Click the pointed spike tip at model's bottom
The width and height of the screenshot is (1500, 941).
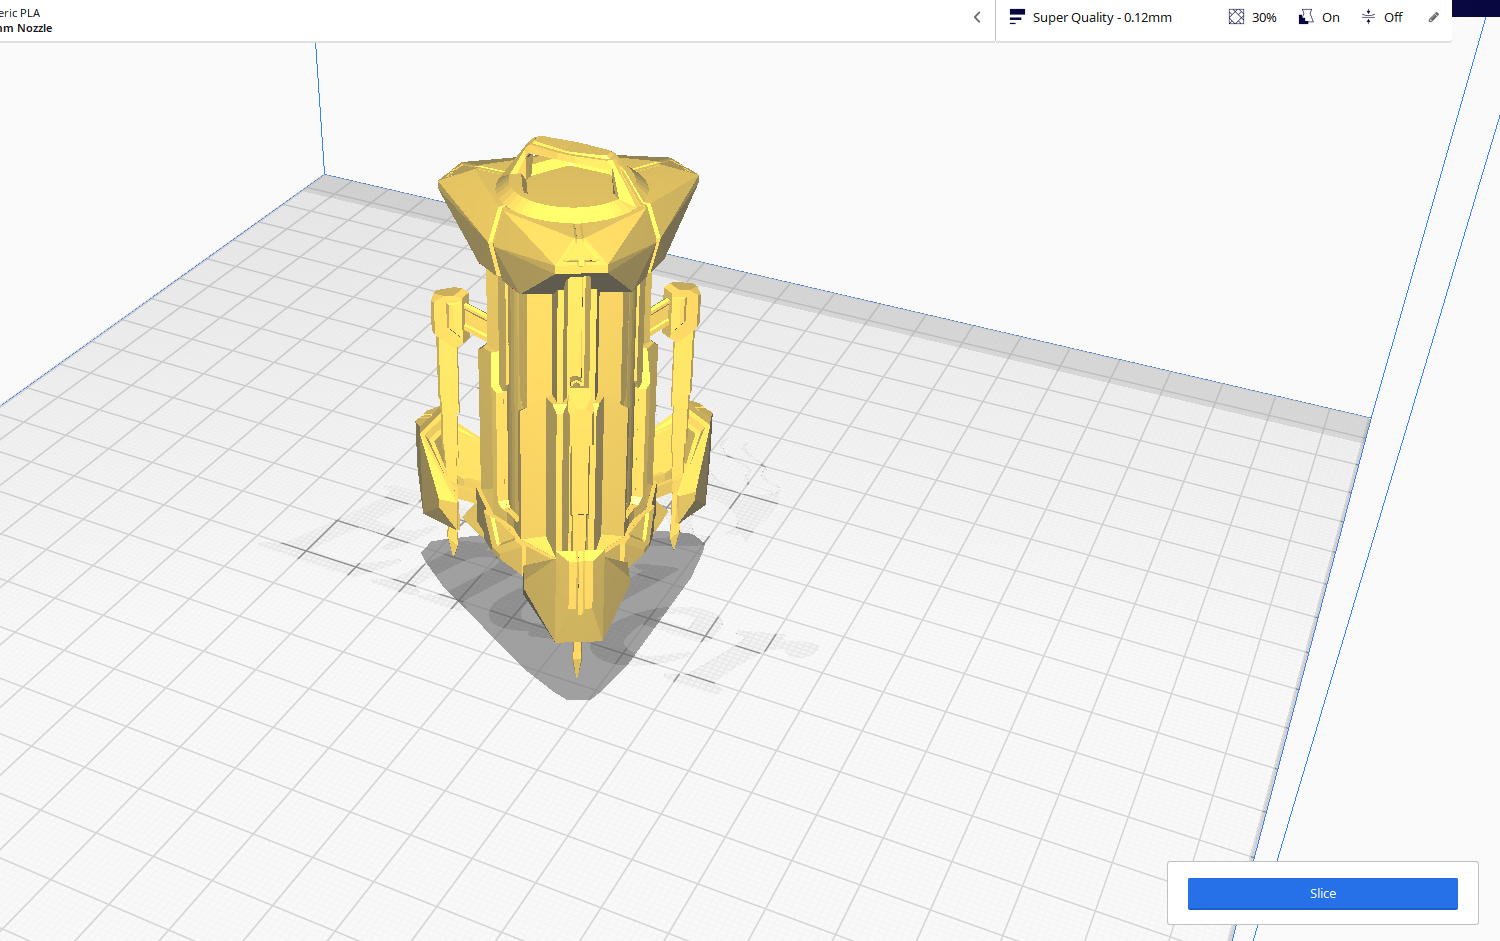click(576, 660)
